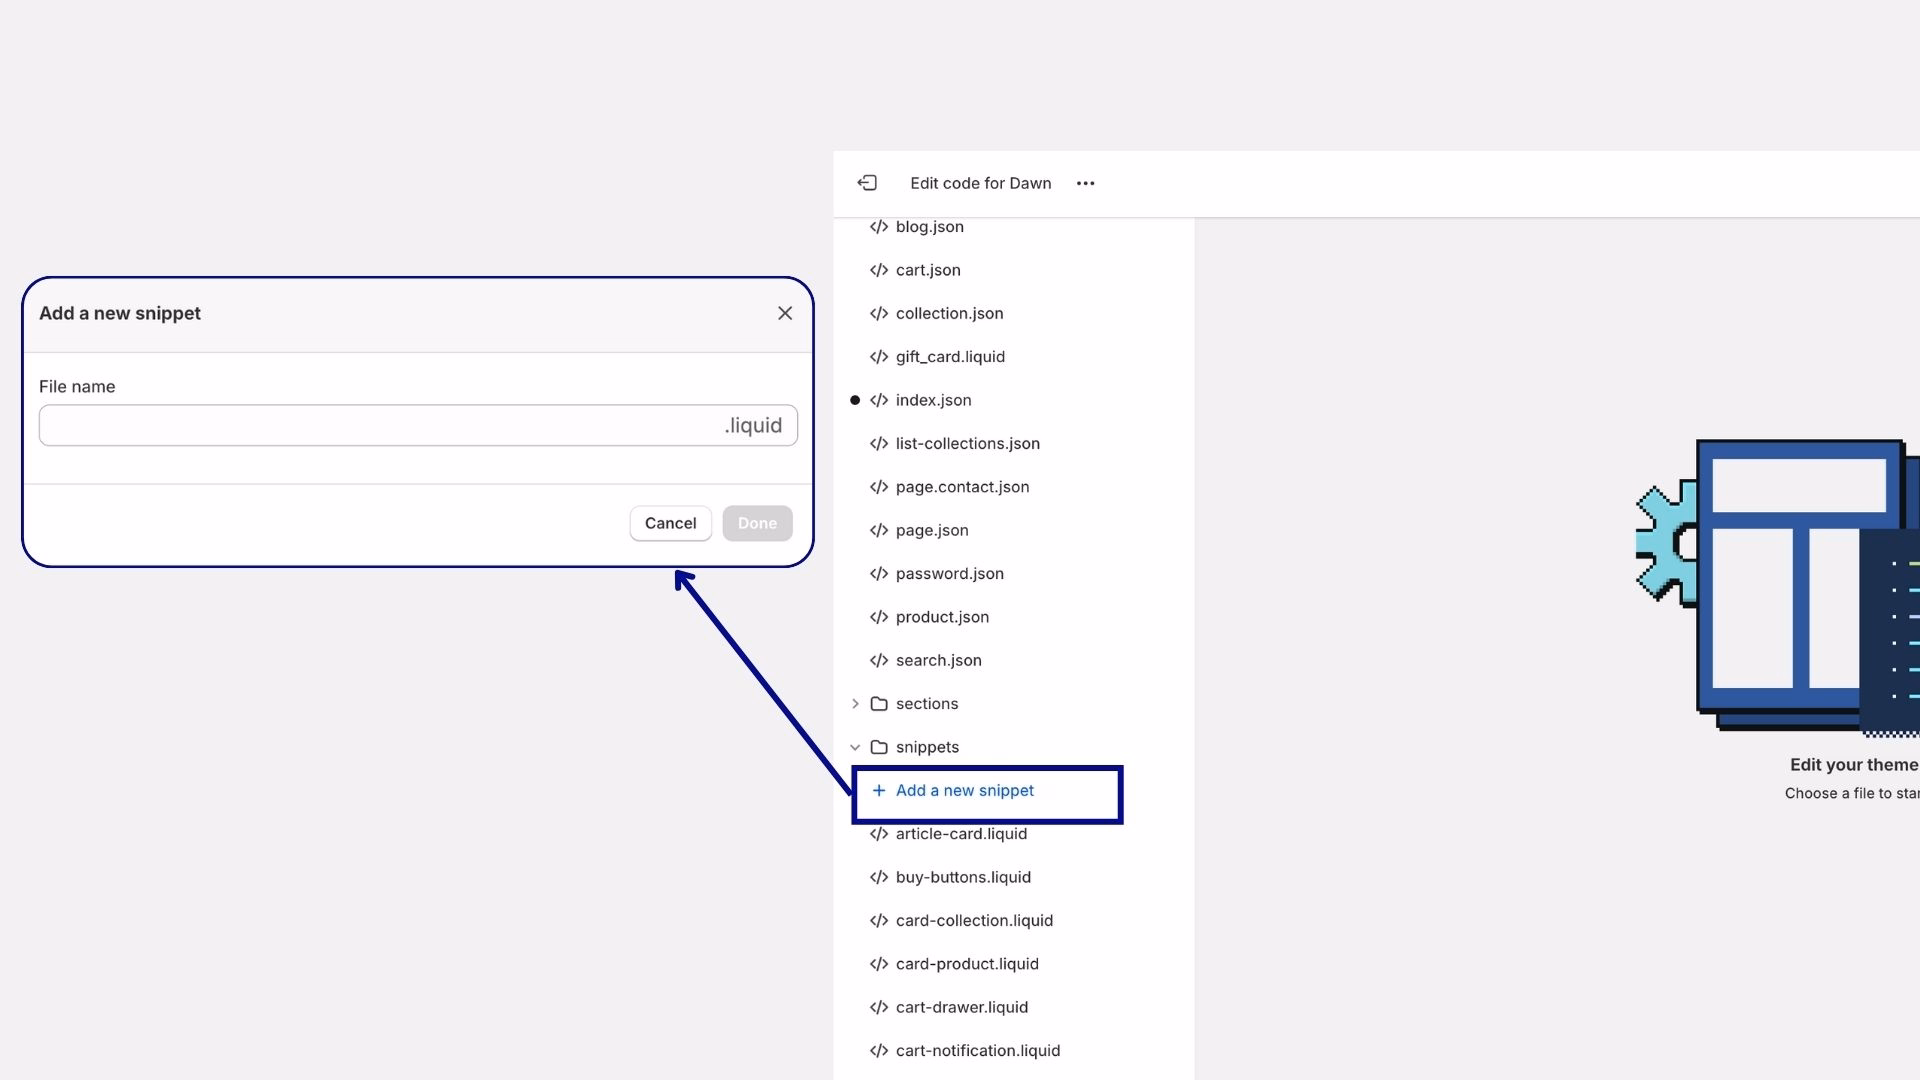Click the Cancel button in dialog
Viewport: 1920px width, 1080px height.
click(670, 523)
